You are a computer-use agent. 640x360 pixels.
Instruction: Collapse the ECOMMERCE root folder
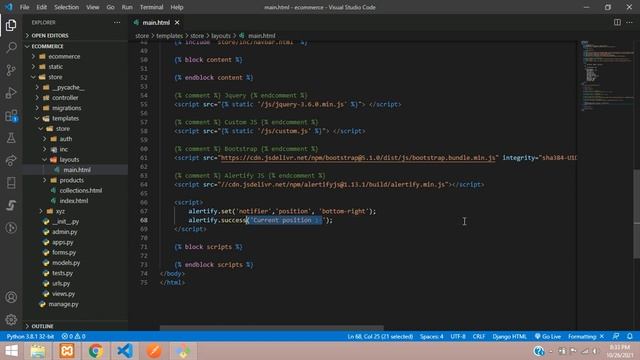pos(76,46)
